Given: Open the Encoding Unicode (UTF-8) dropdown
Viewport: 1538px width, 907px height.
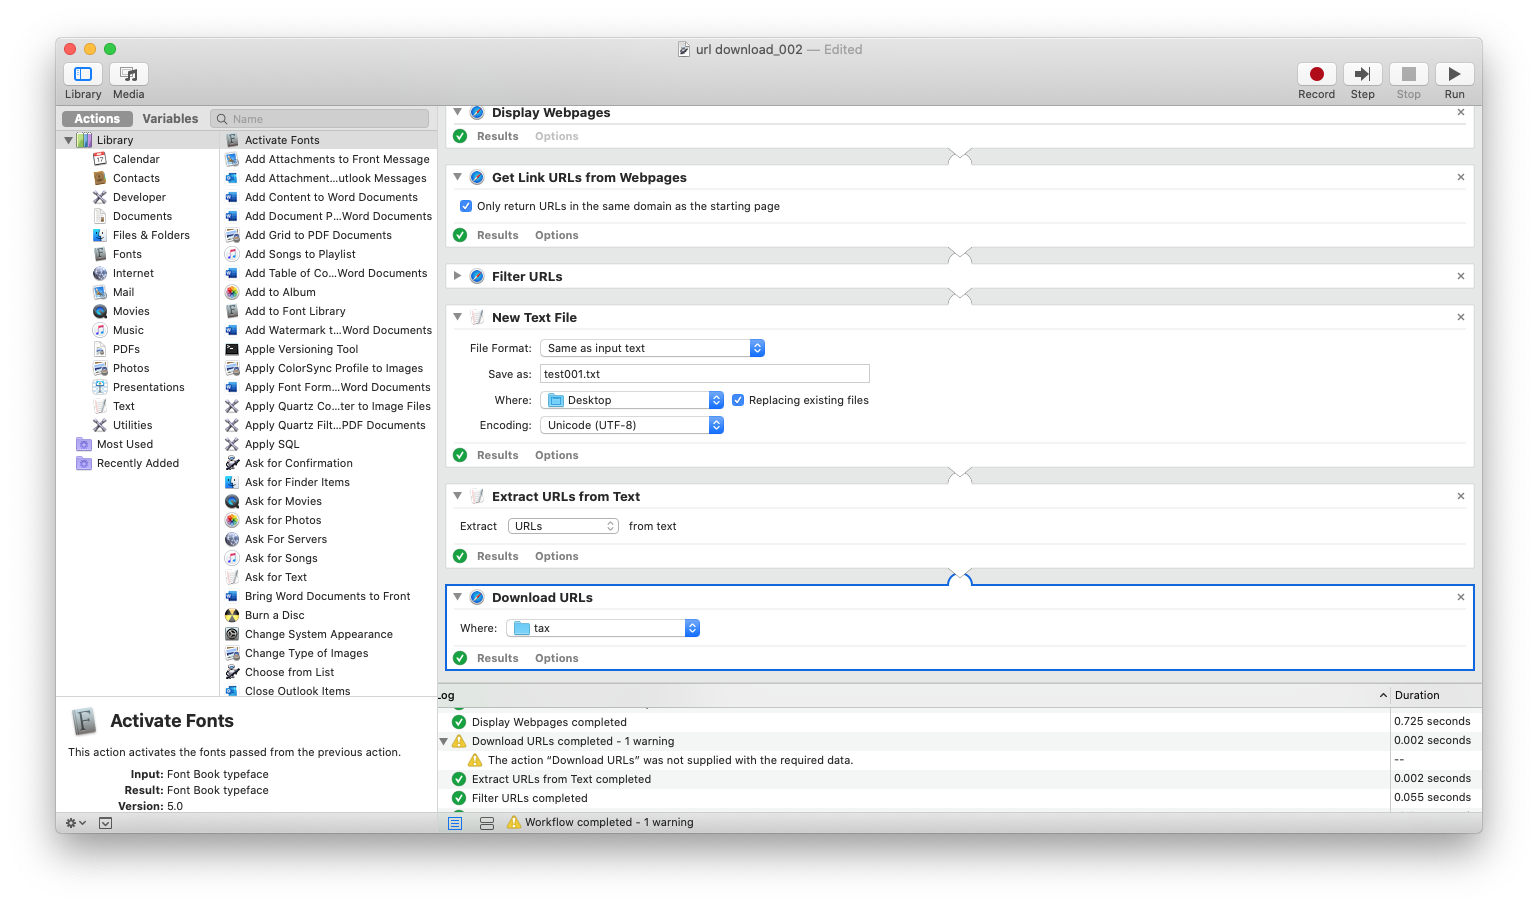Looking at the screenshot, I should (x=632, y=425).
